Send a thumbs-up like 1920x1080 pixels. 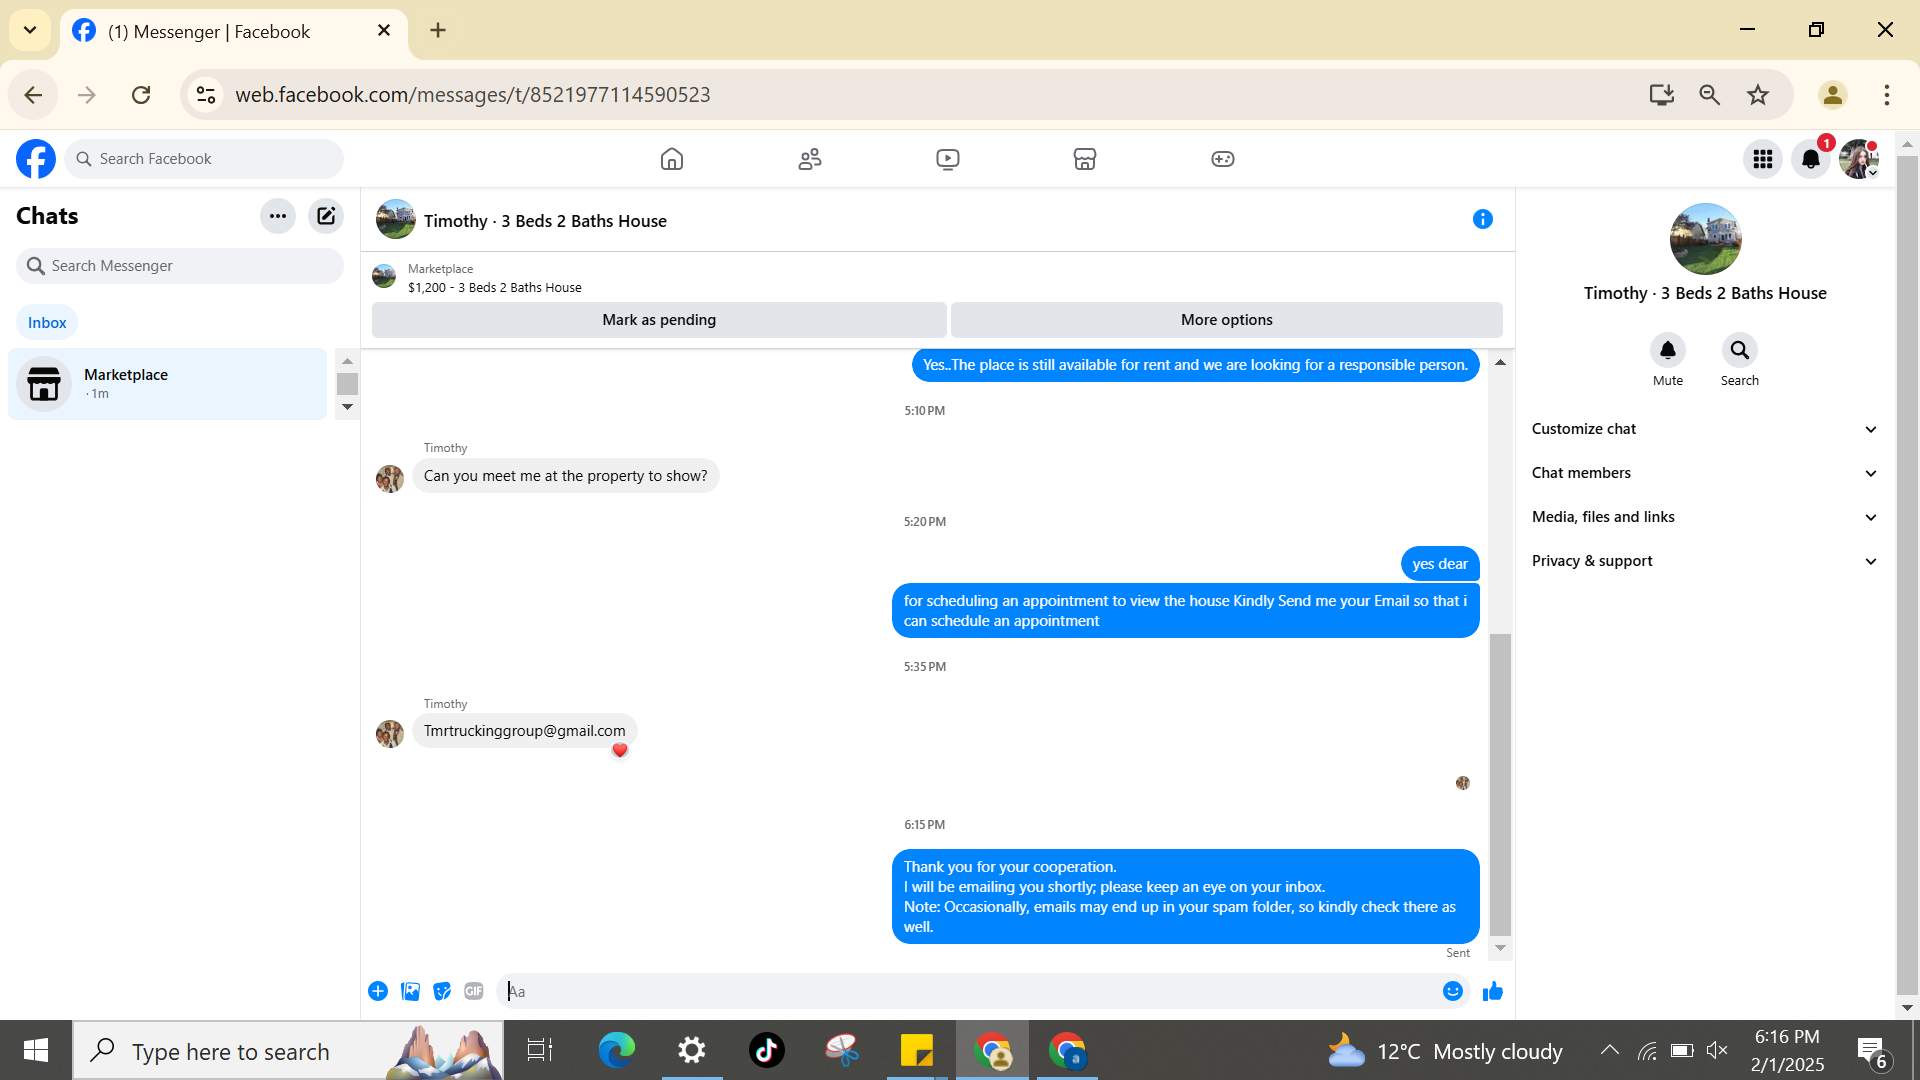coord(1493,991)
